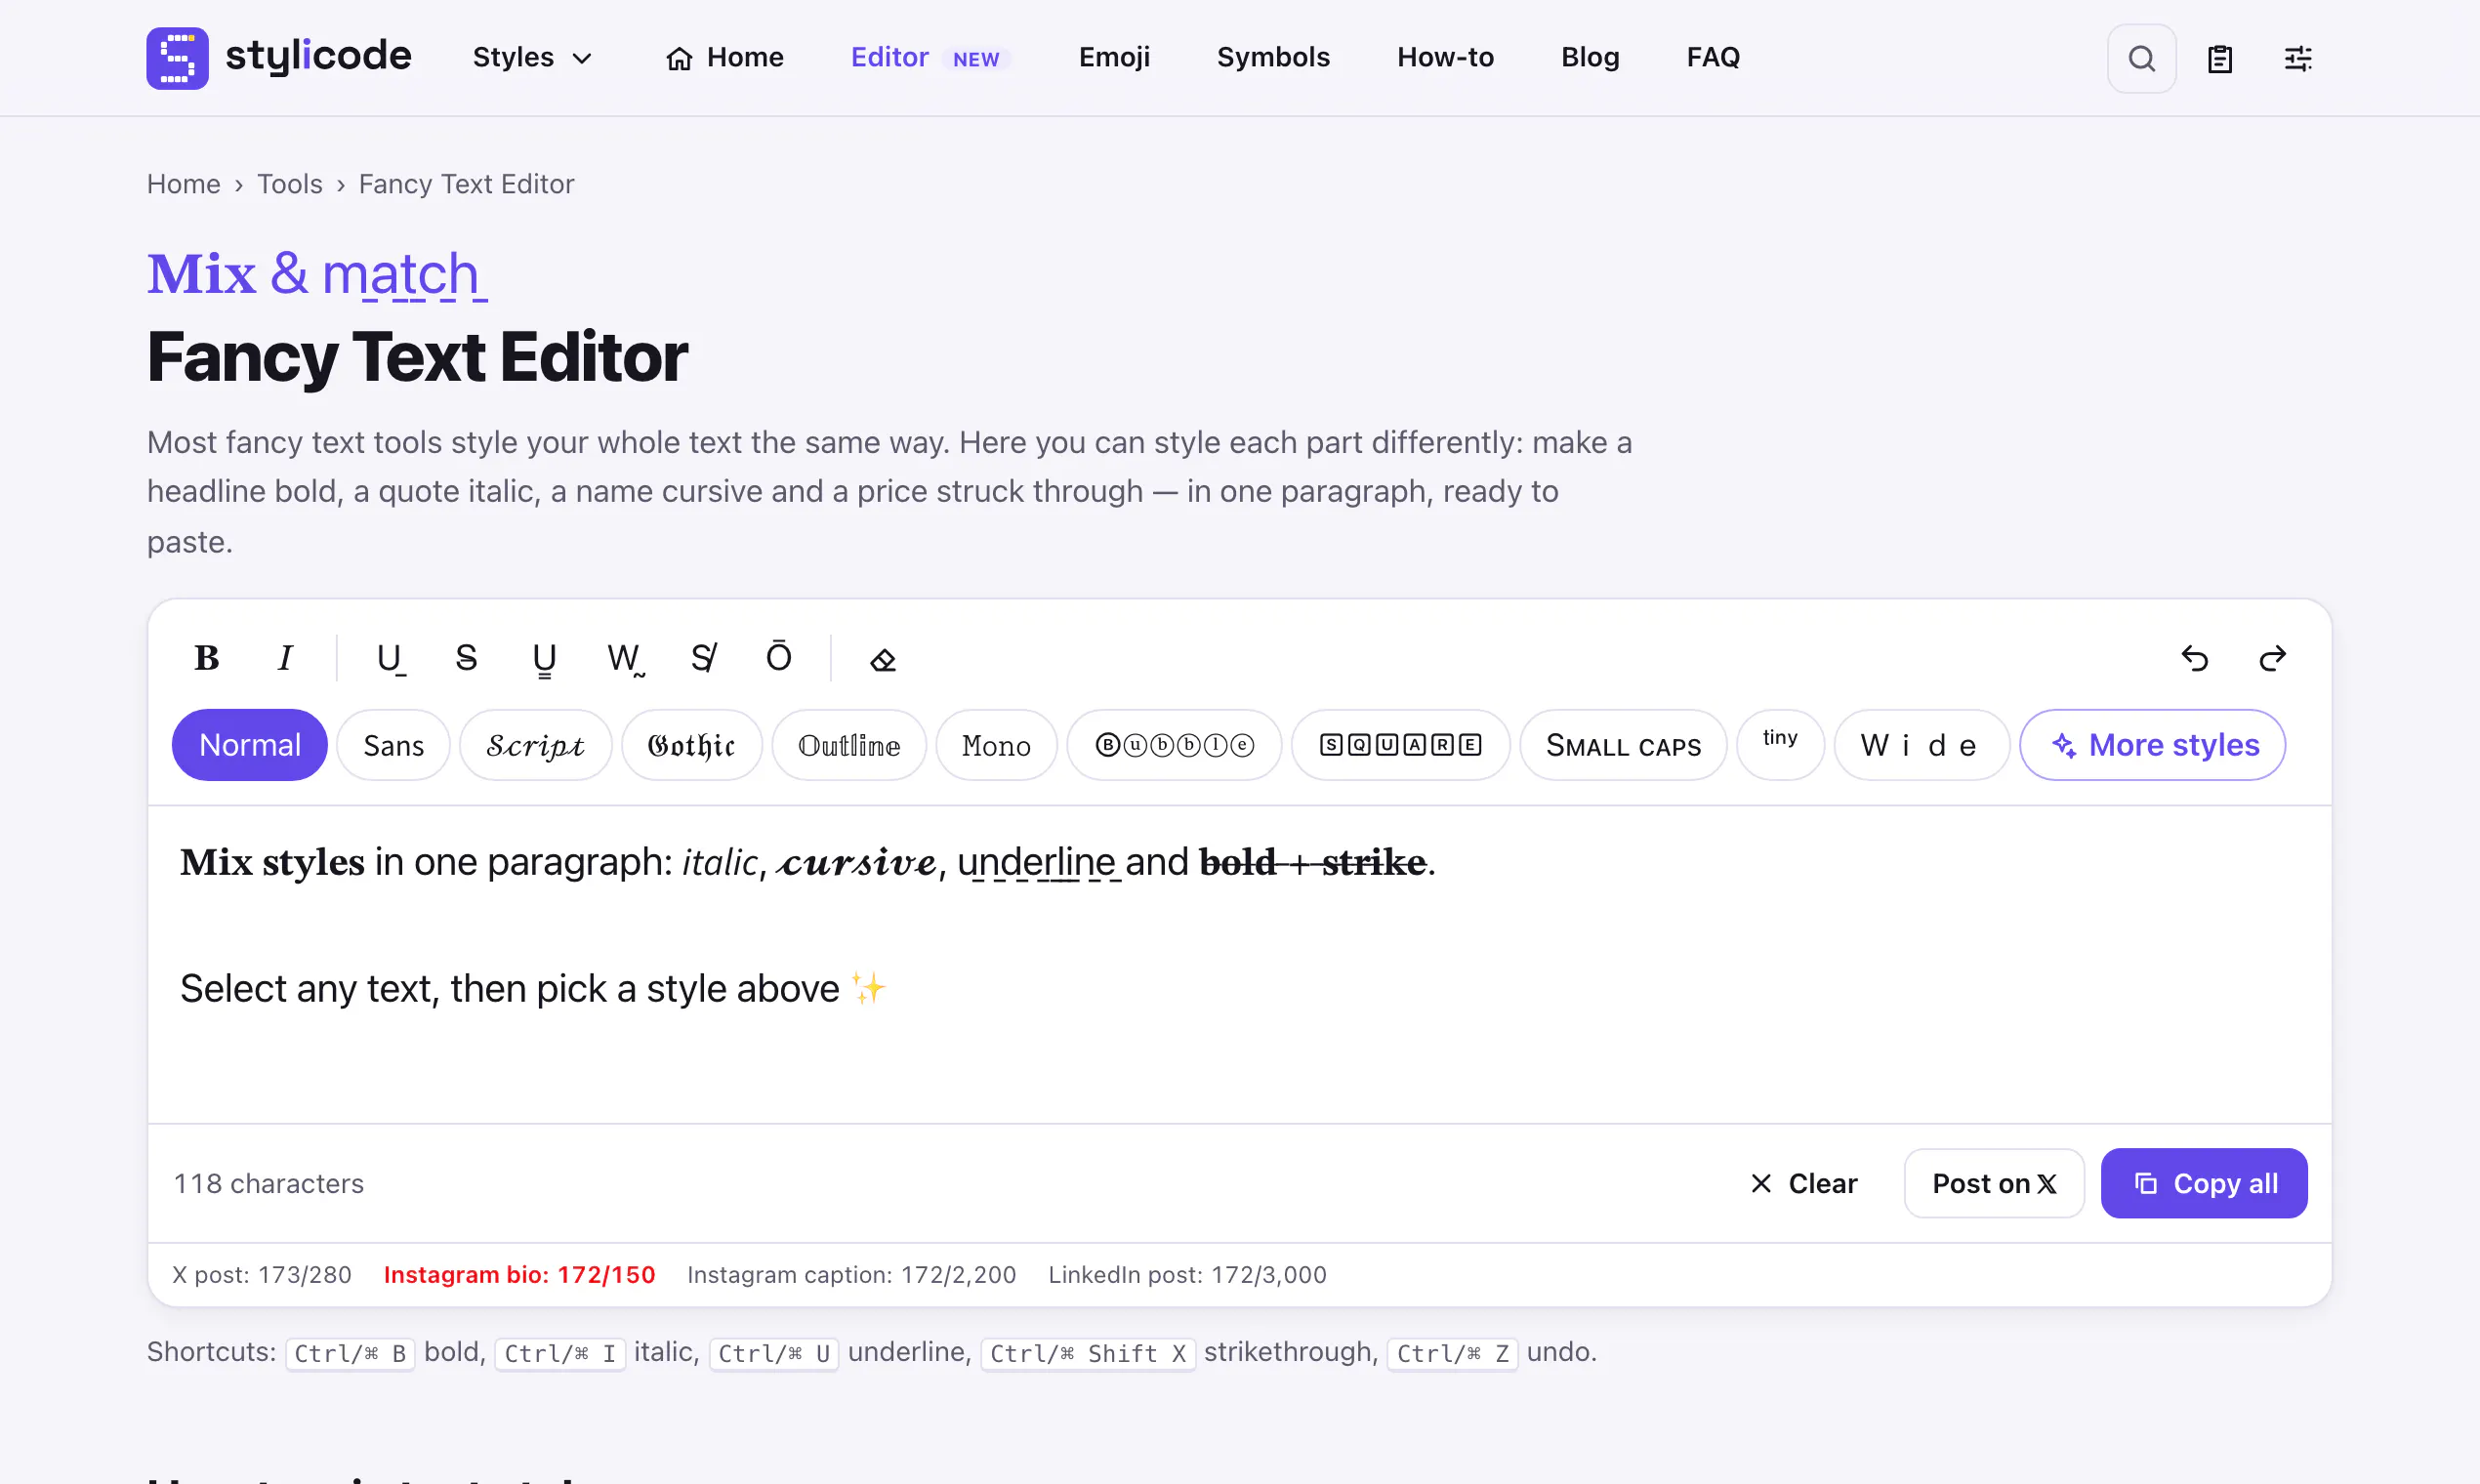Toggle Italic formatting button
2480x1484 pixels.
tap(285, 658)
